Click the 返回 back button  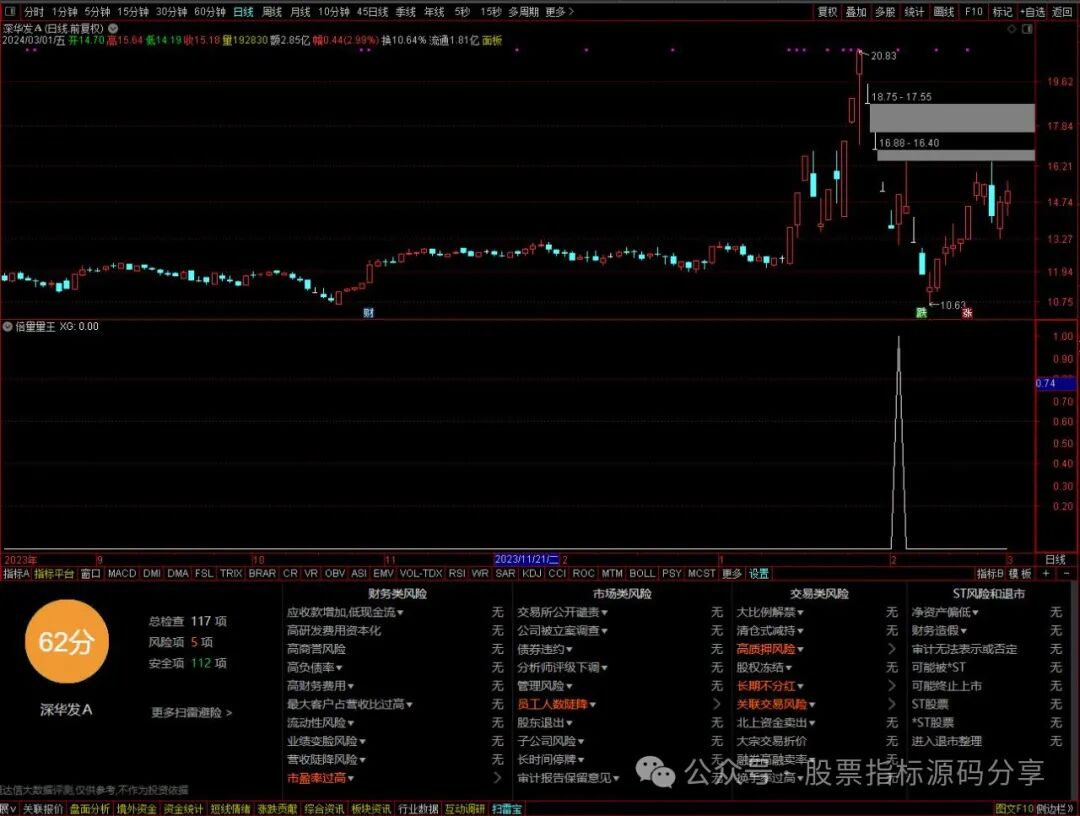1061,12
